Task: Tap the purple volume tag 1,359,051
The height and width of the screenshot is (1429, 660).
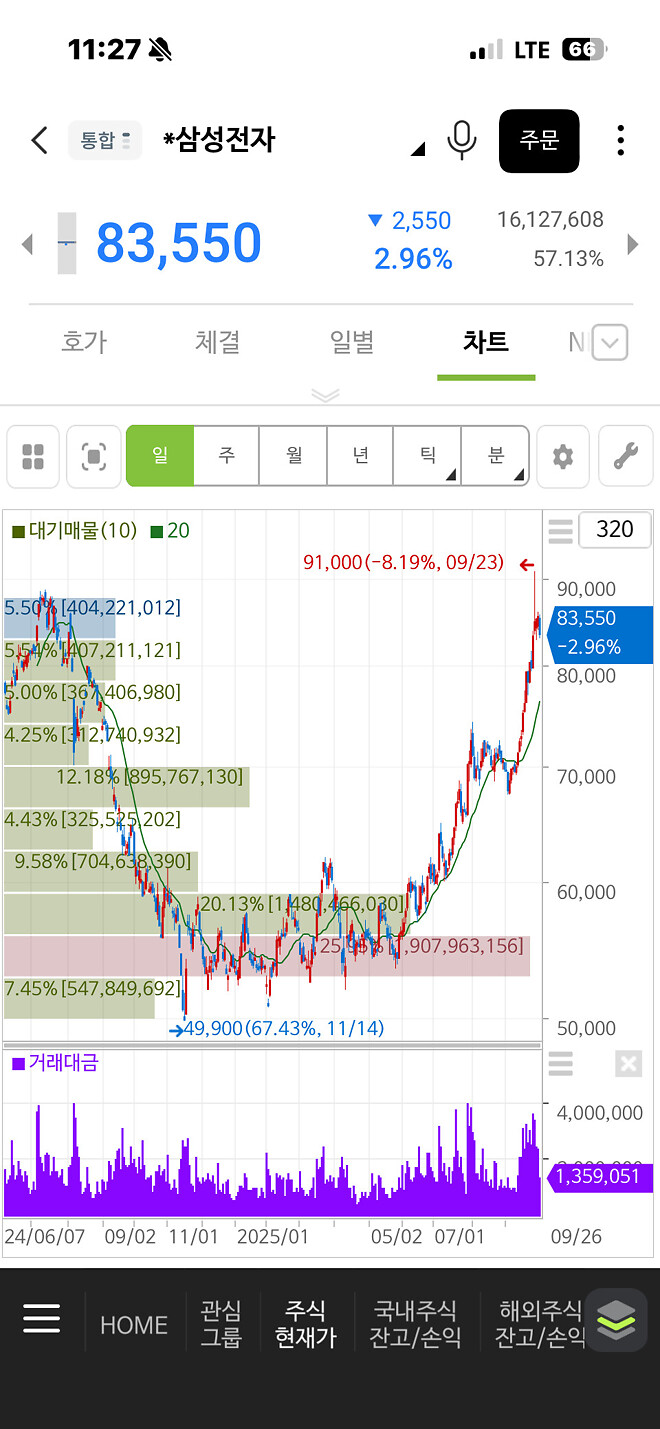Action: [598, 1177]
